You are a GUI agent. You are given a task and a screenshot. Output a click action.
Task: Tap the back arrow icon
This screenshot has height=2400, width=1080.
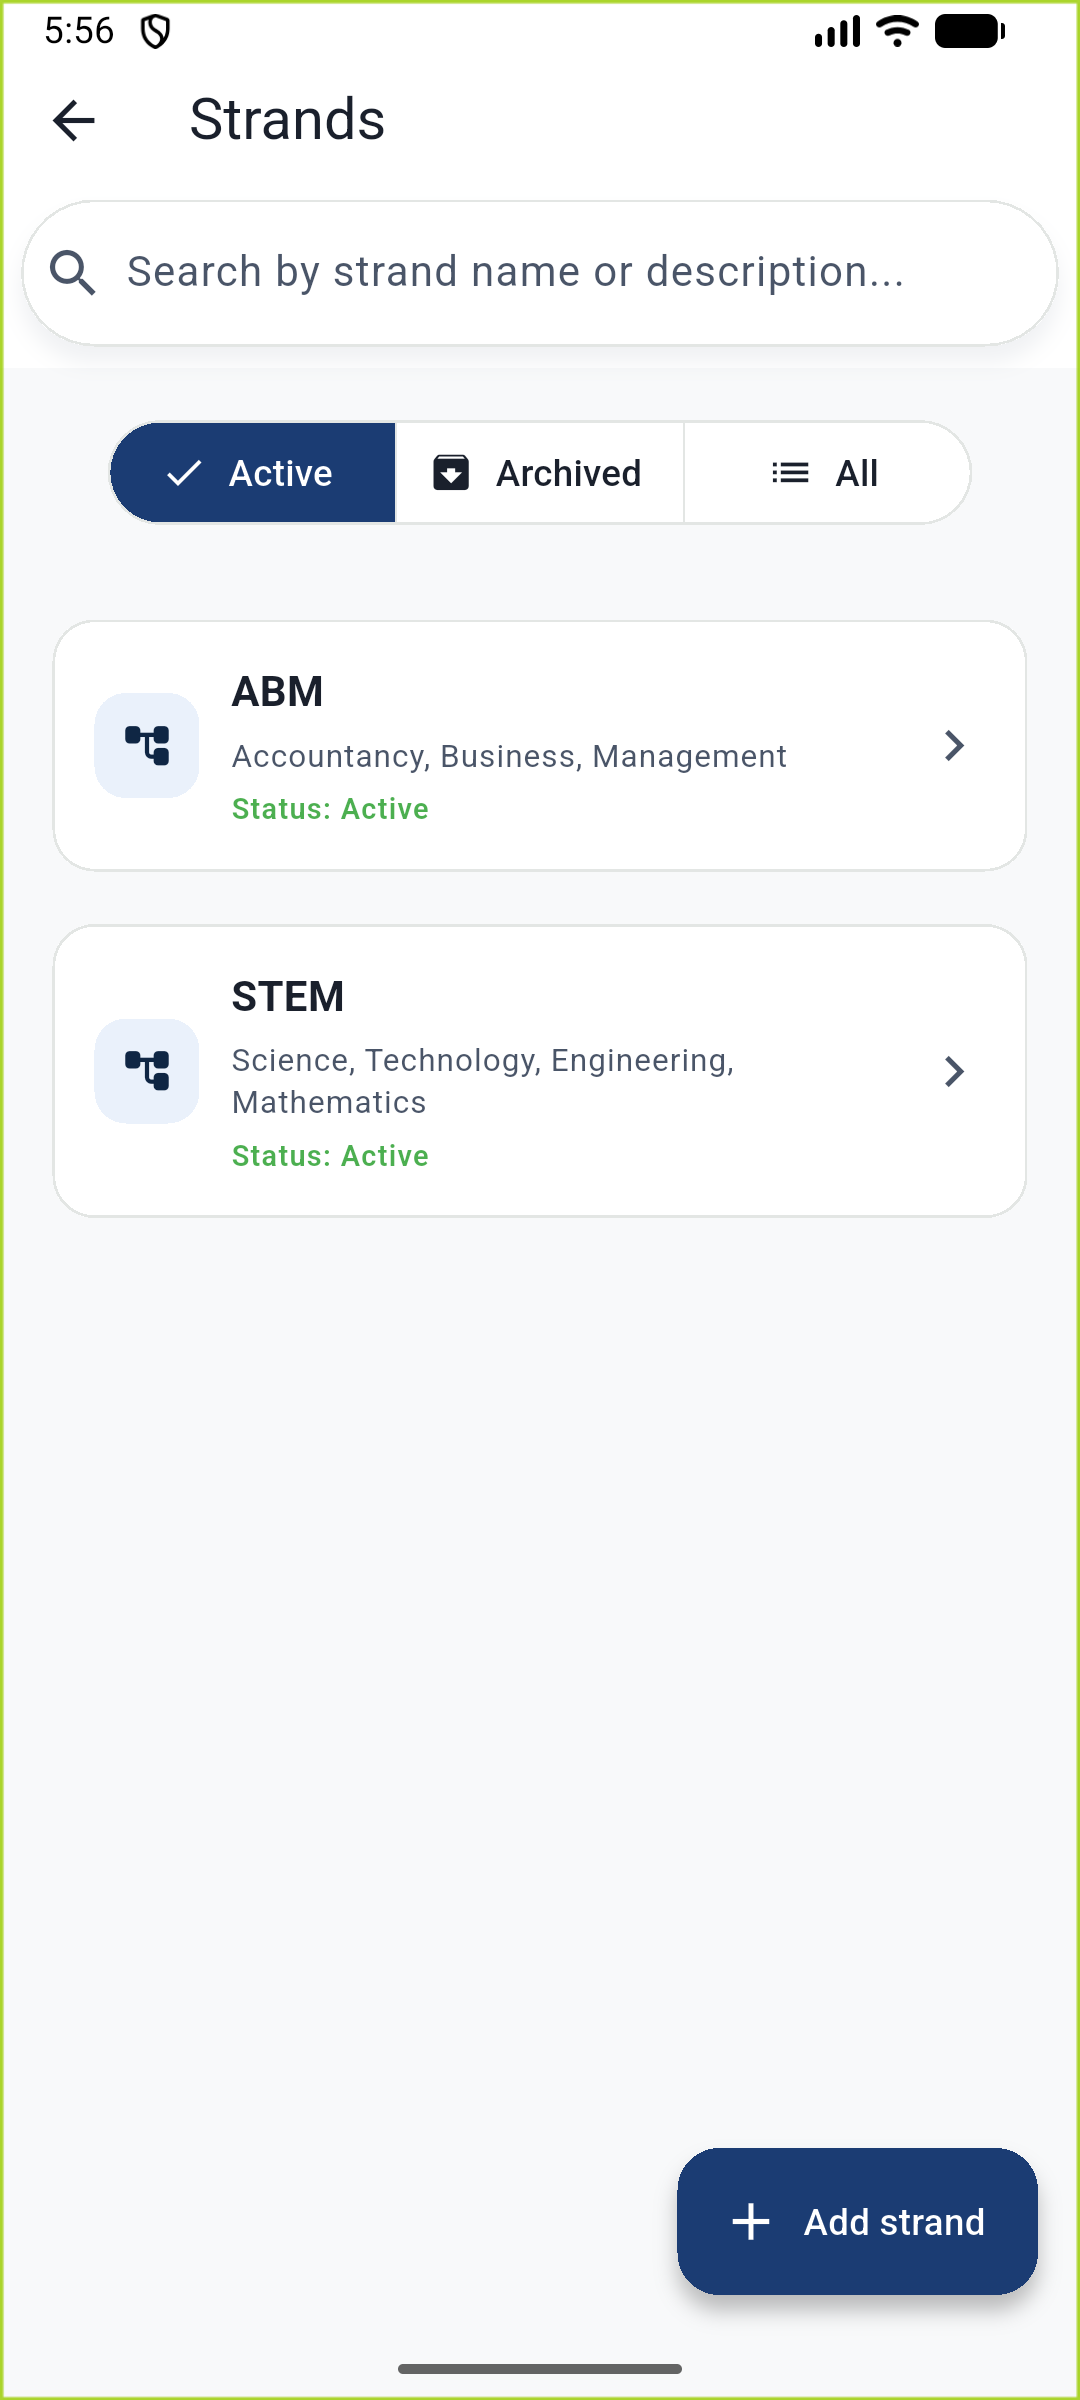(x=74, y=121)
